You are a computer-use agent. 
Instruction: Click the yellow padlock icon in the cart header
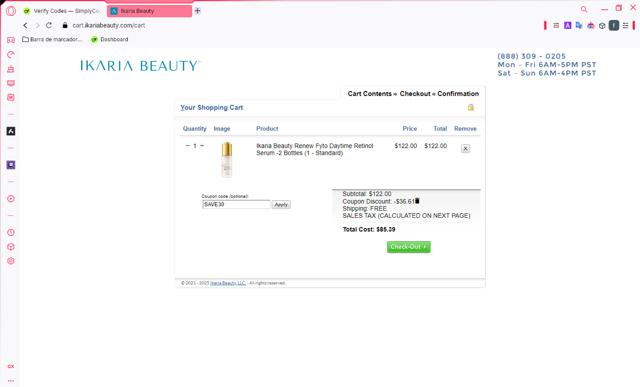pos(471,107)
